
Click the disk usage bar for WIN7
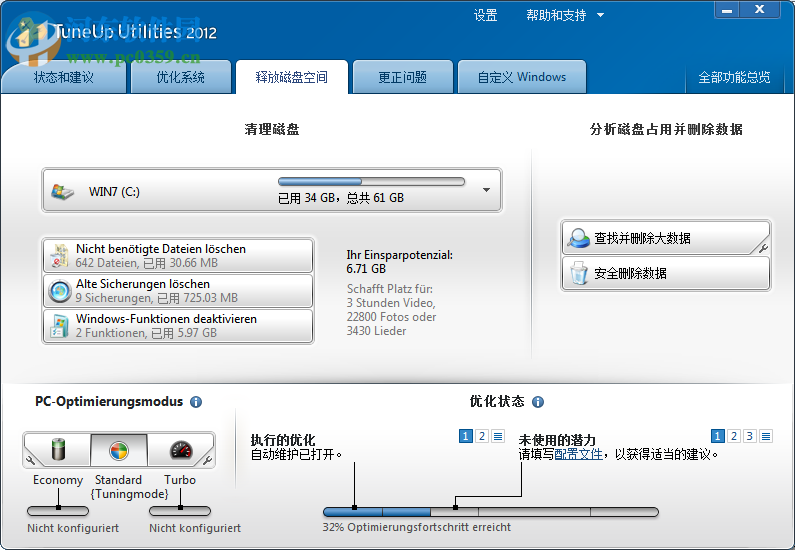tap(371, 181)
